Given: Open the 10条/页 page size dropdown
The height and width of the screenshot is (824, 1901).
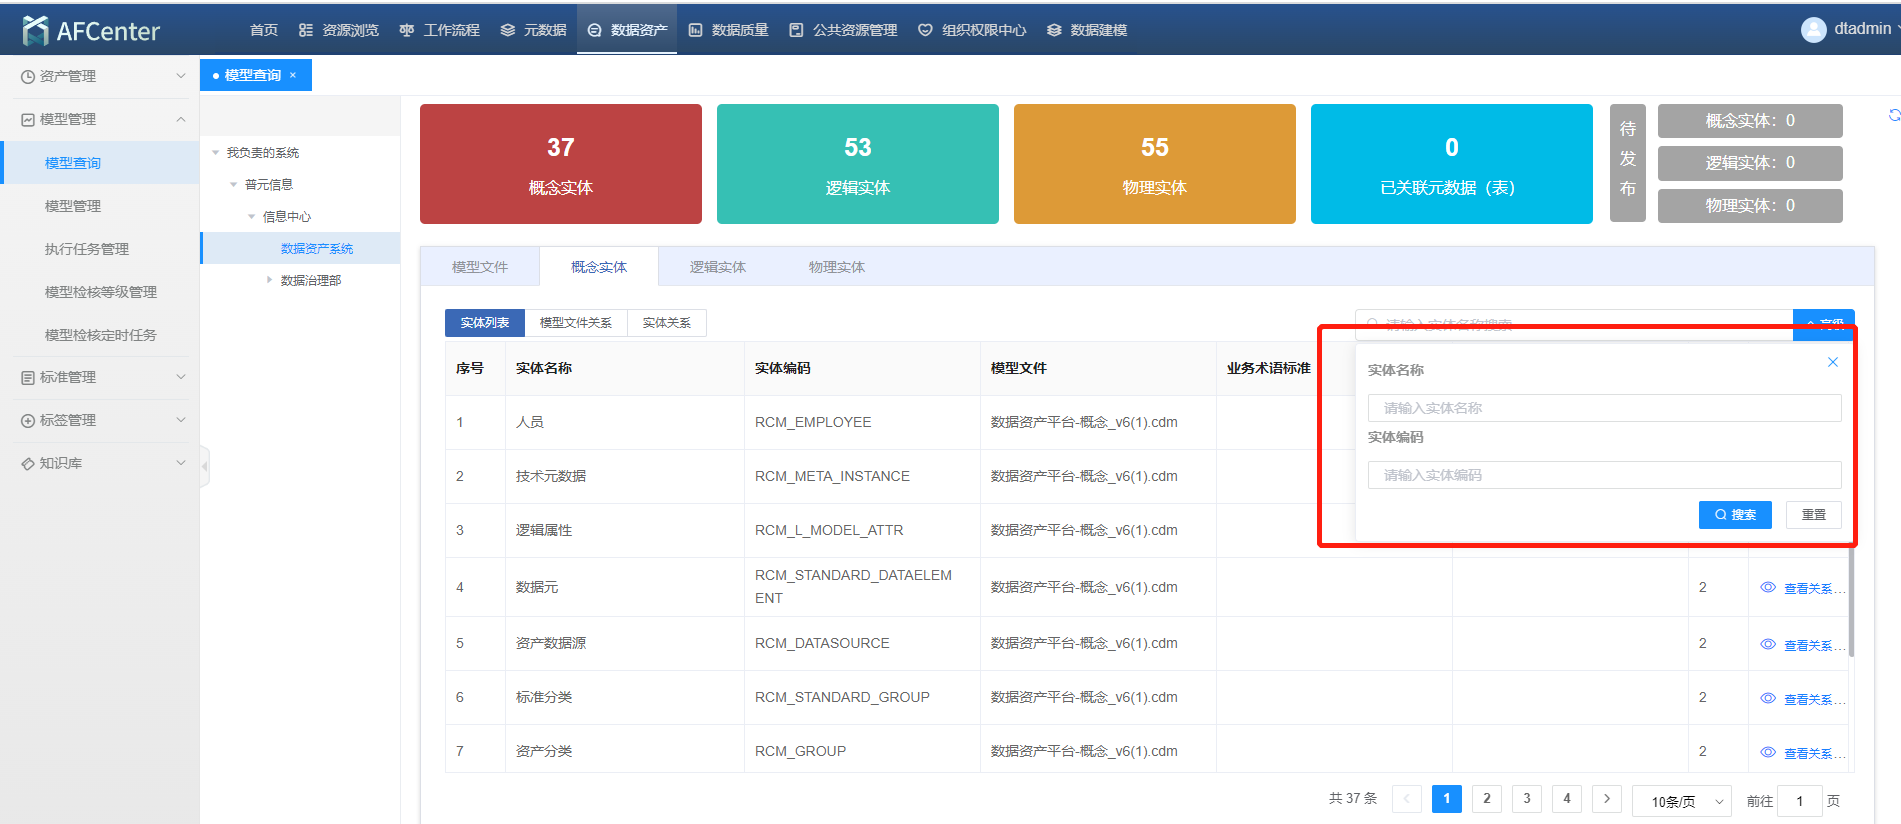Looking at the screenshot, I should [1682, 801].
